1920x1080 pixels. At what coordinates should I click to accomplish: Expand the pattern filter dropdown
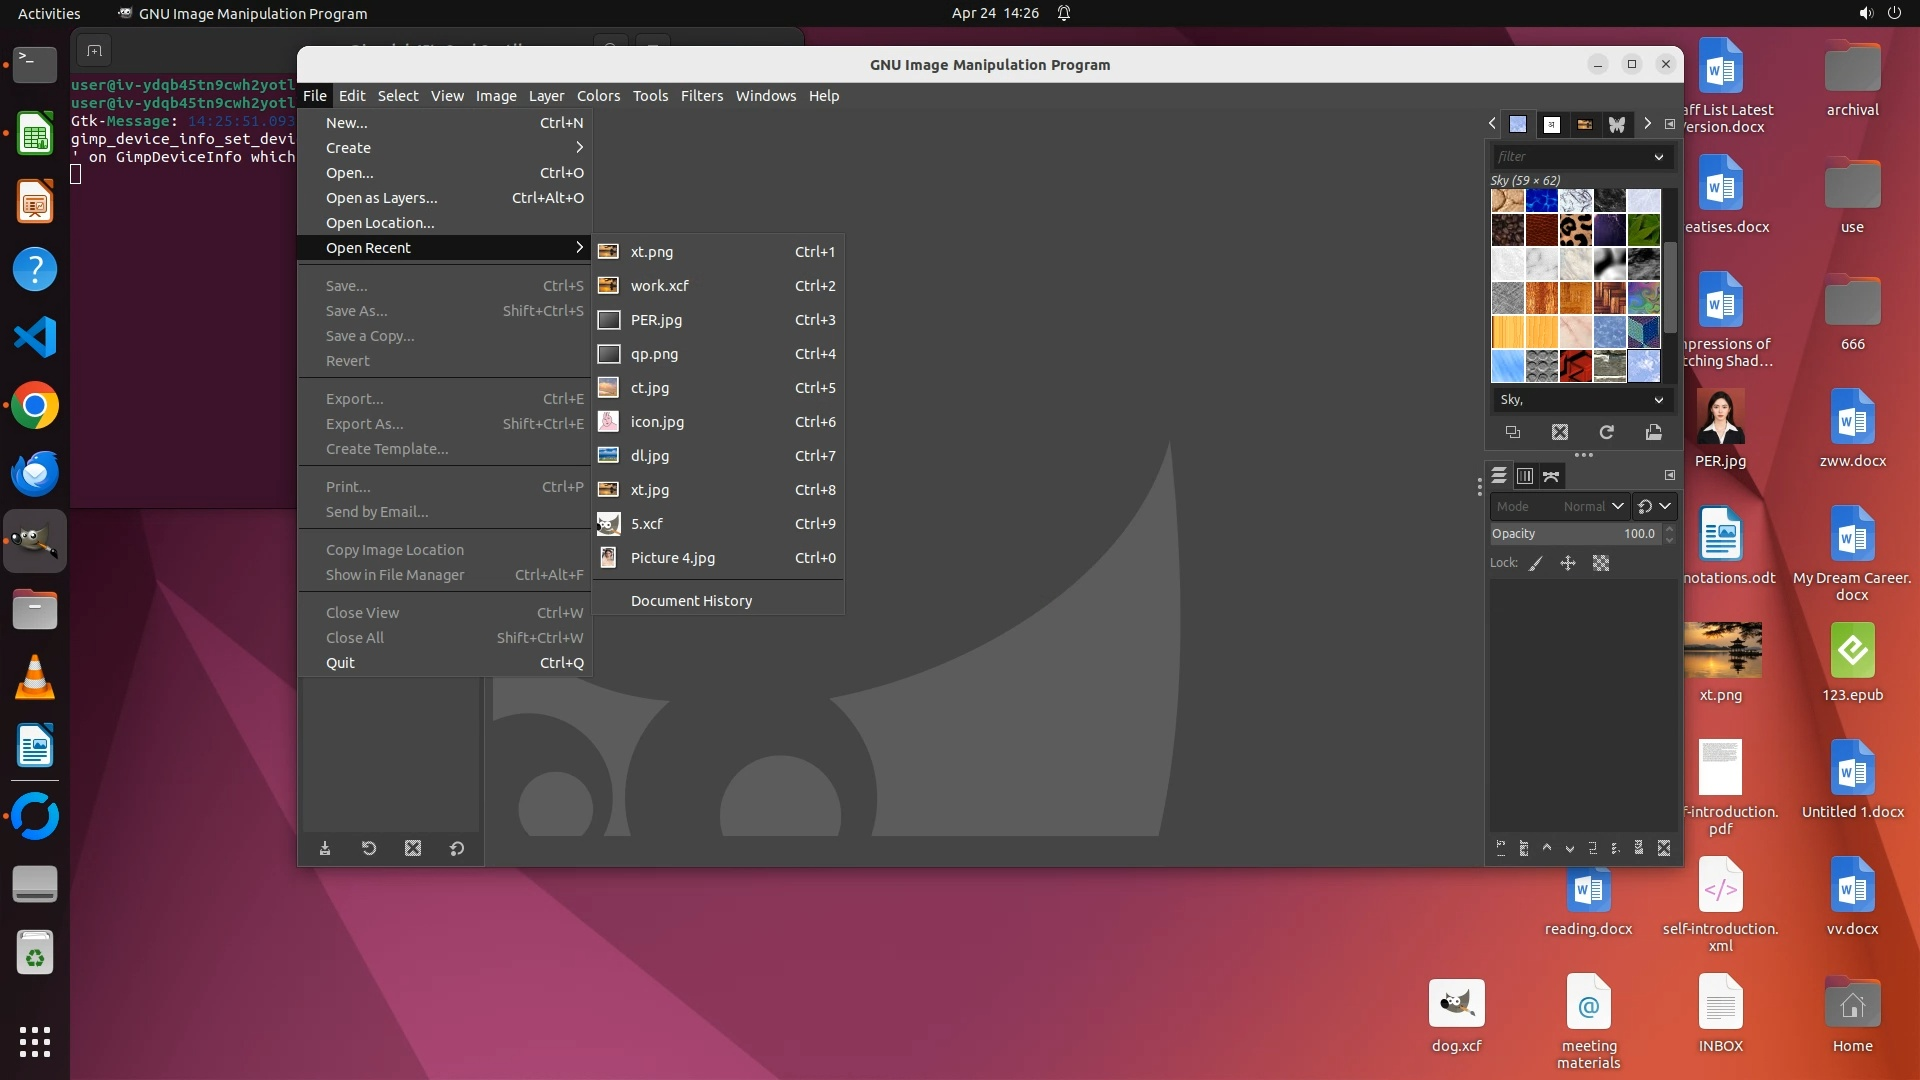coord(1658,157)
